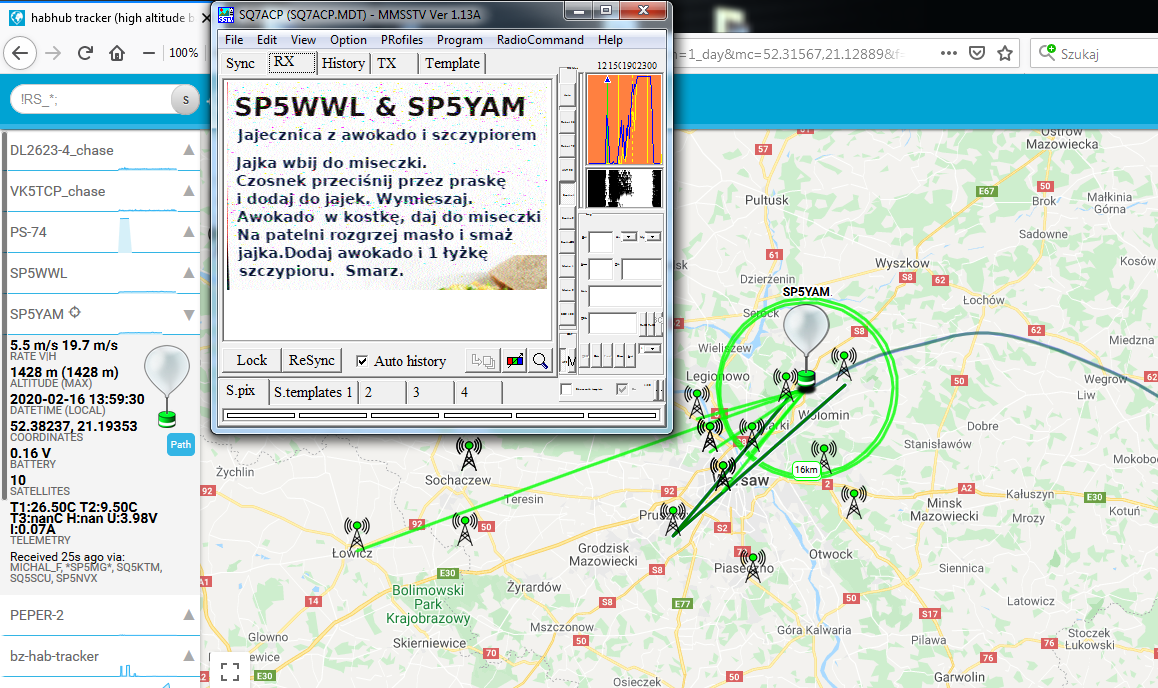Click the RGB color adjust icon

(x=514, y=361)
